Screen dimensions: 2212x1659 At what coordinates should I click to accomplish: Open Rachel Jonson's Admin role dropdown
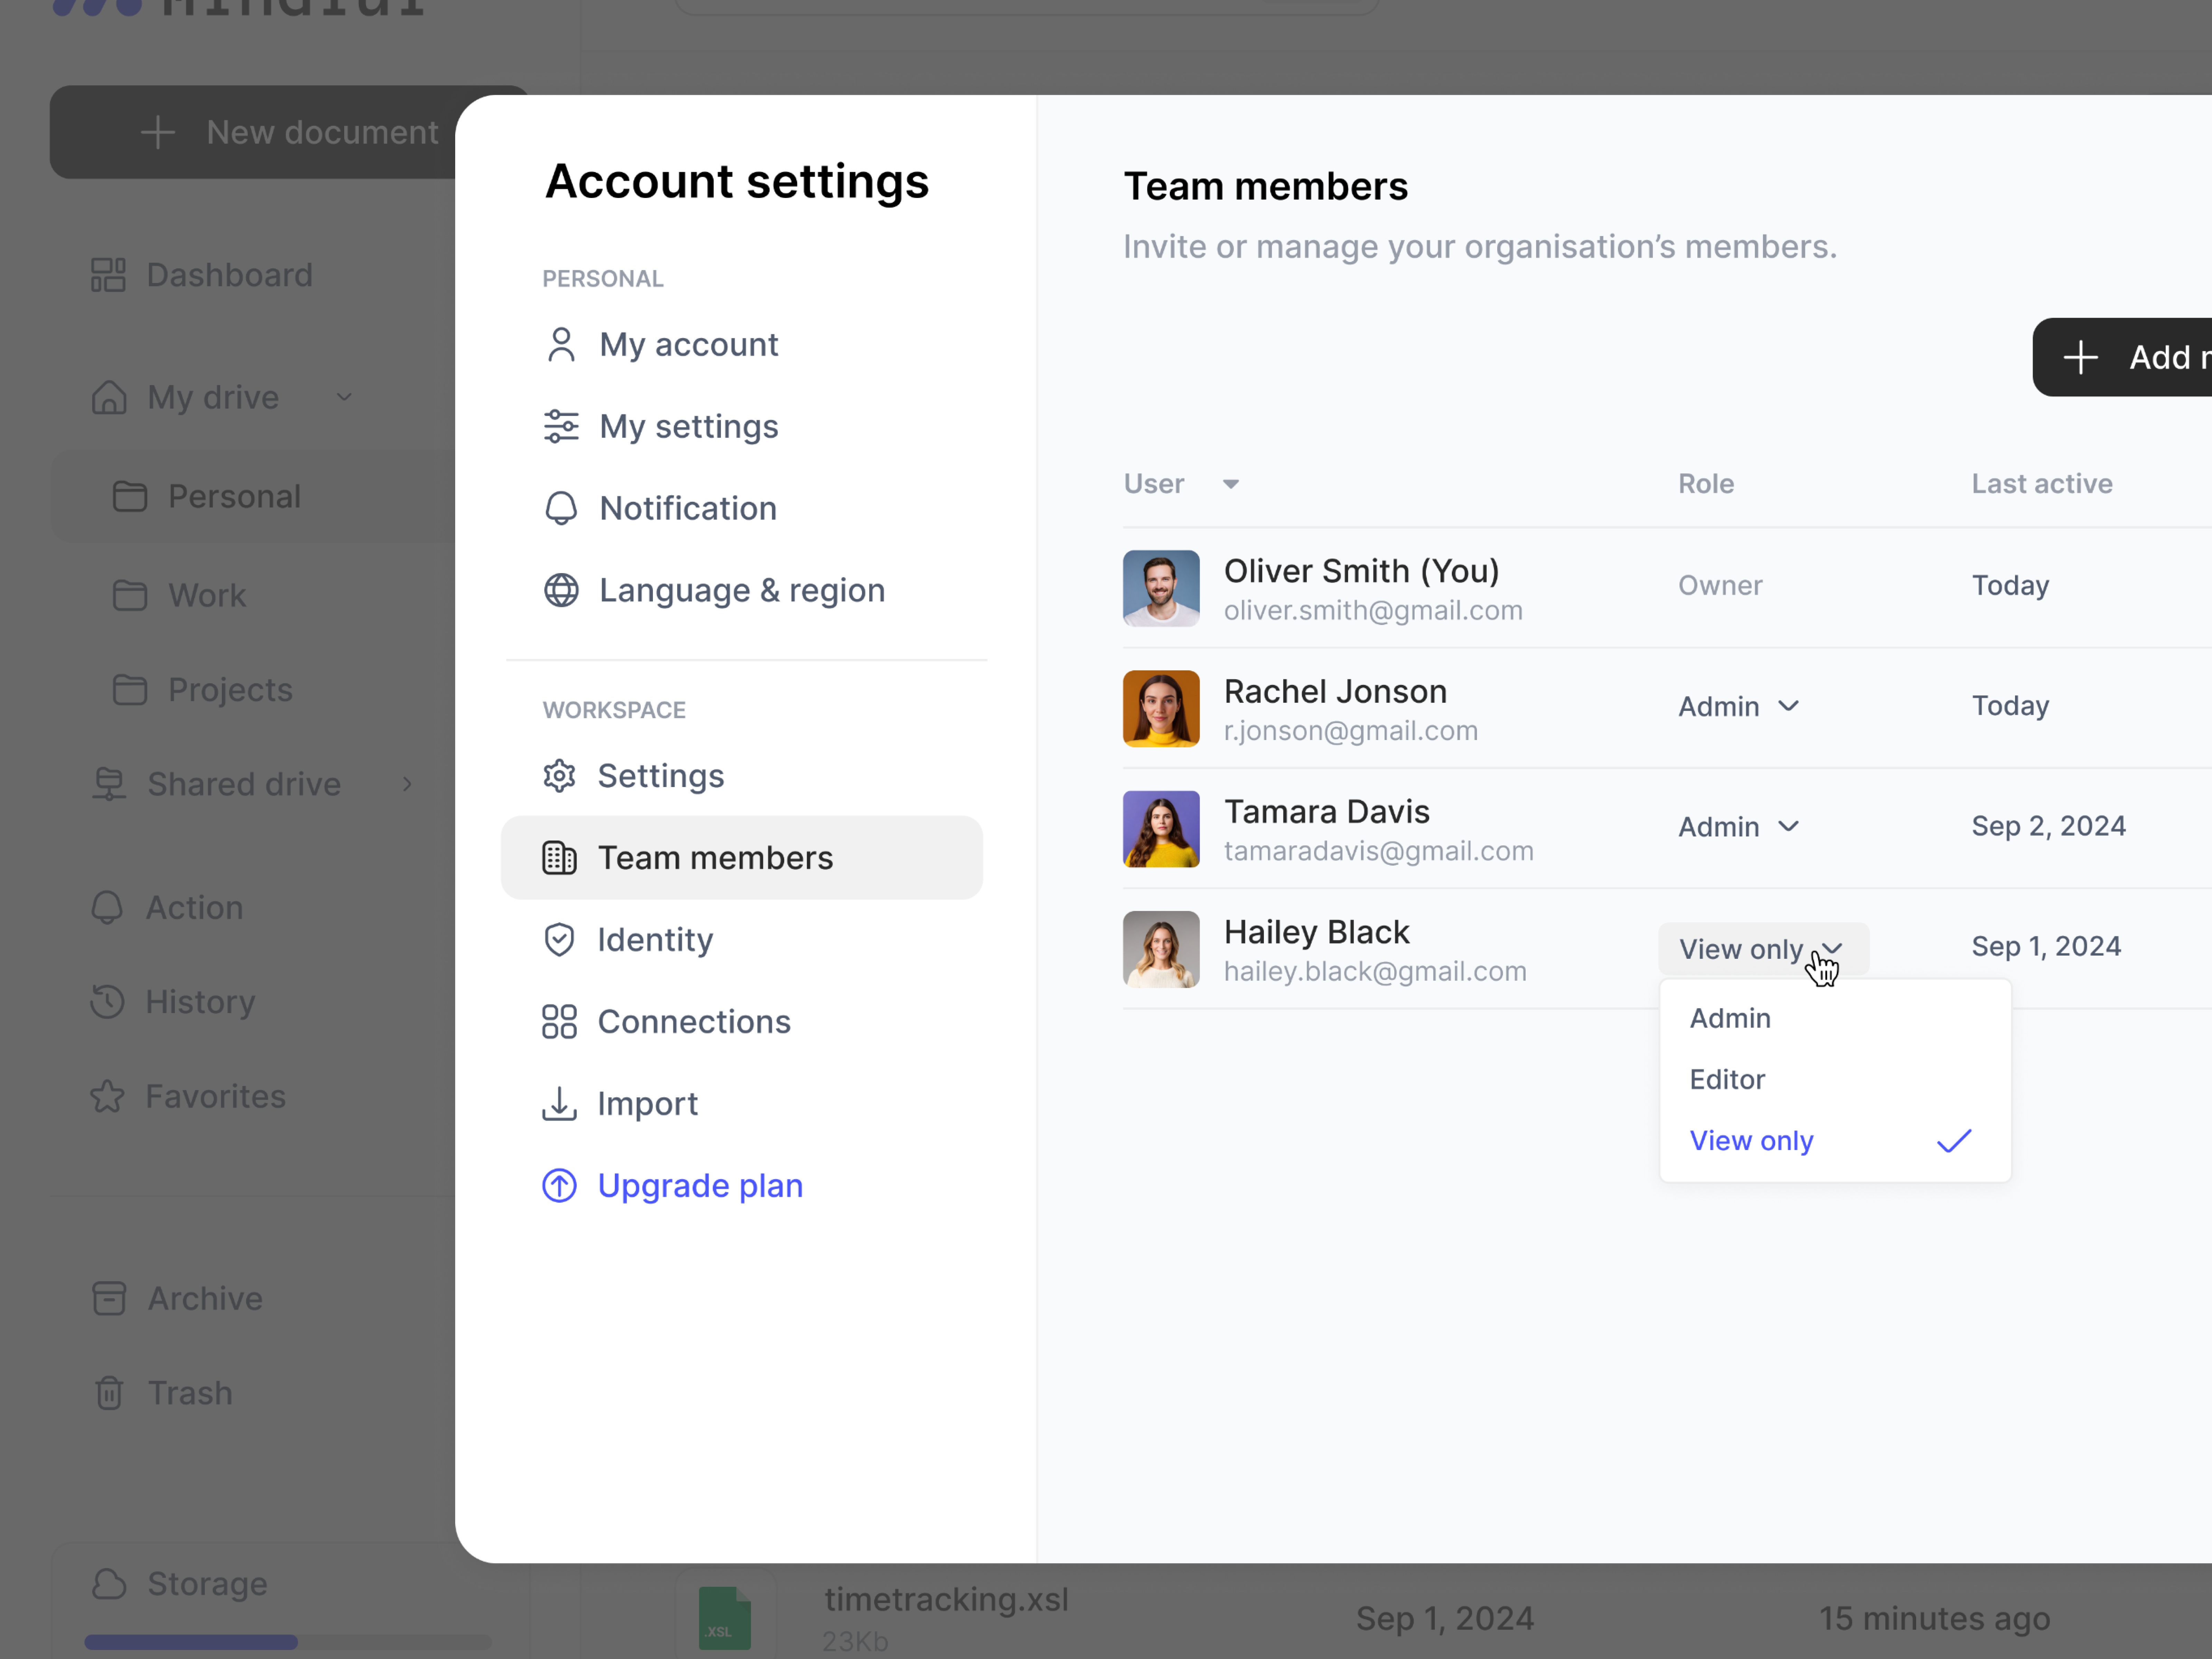pos(1739,707)
